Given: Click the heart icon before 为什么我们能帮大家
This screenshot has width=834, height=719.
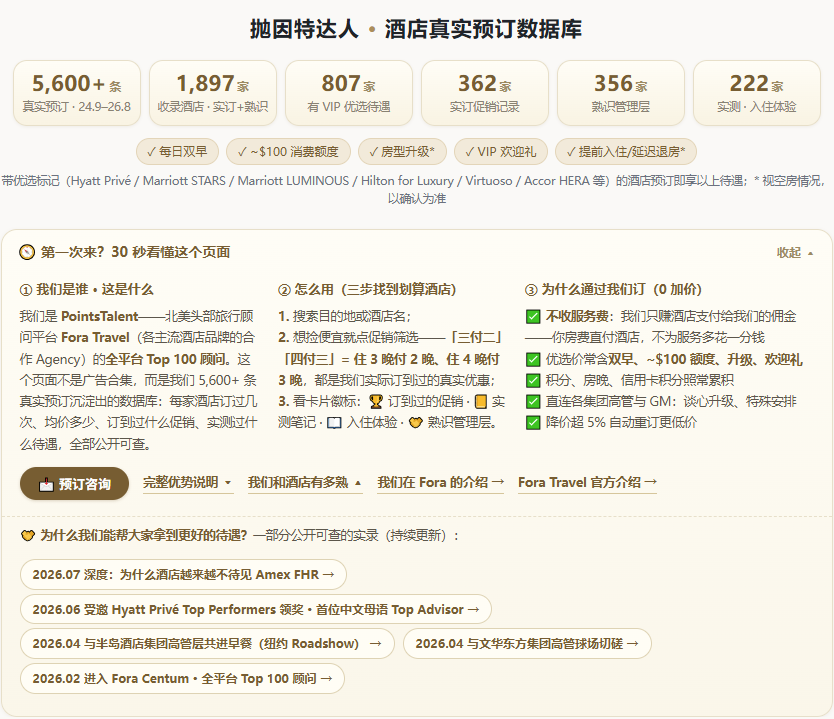Looking at the screenshot, I should 28,536.
